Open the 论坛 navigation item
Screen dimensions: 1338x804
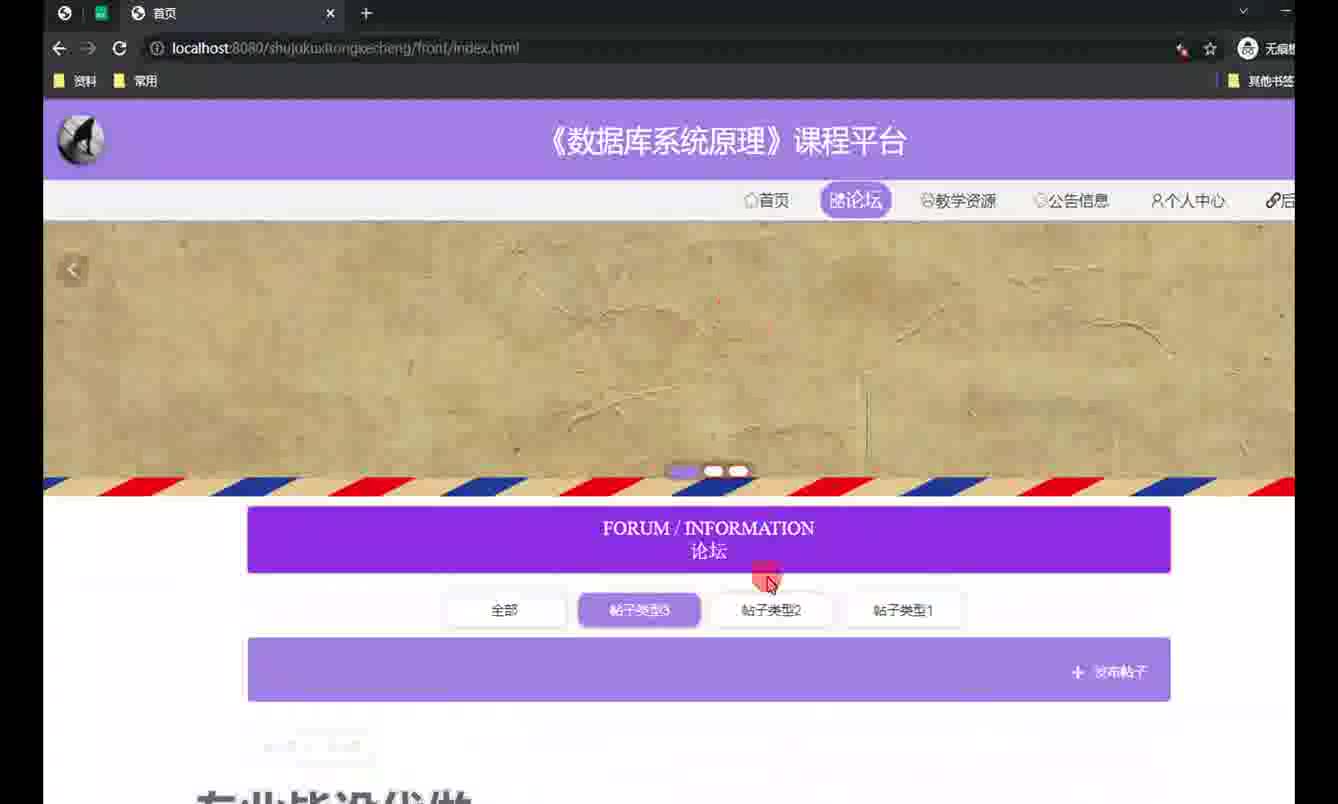[856, 200]
